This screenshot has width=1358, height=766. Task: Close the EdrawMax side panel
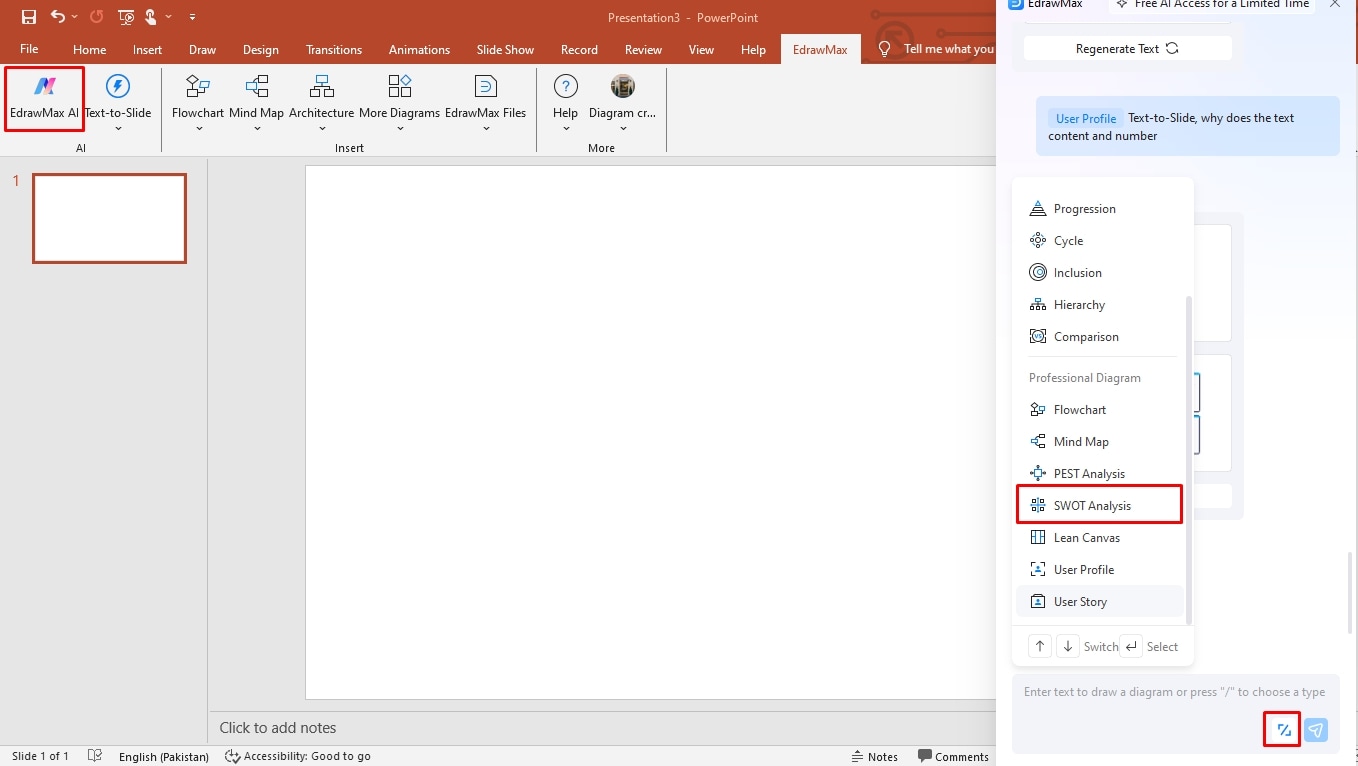tap(1335, 5)
